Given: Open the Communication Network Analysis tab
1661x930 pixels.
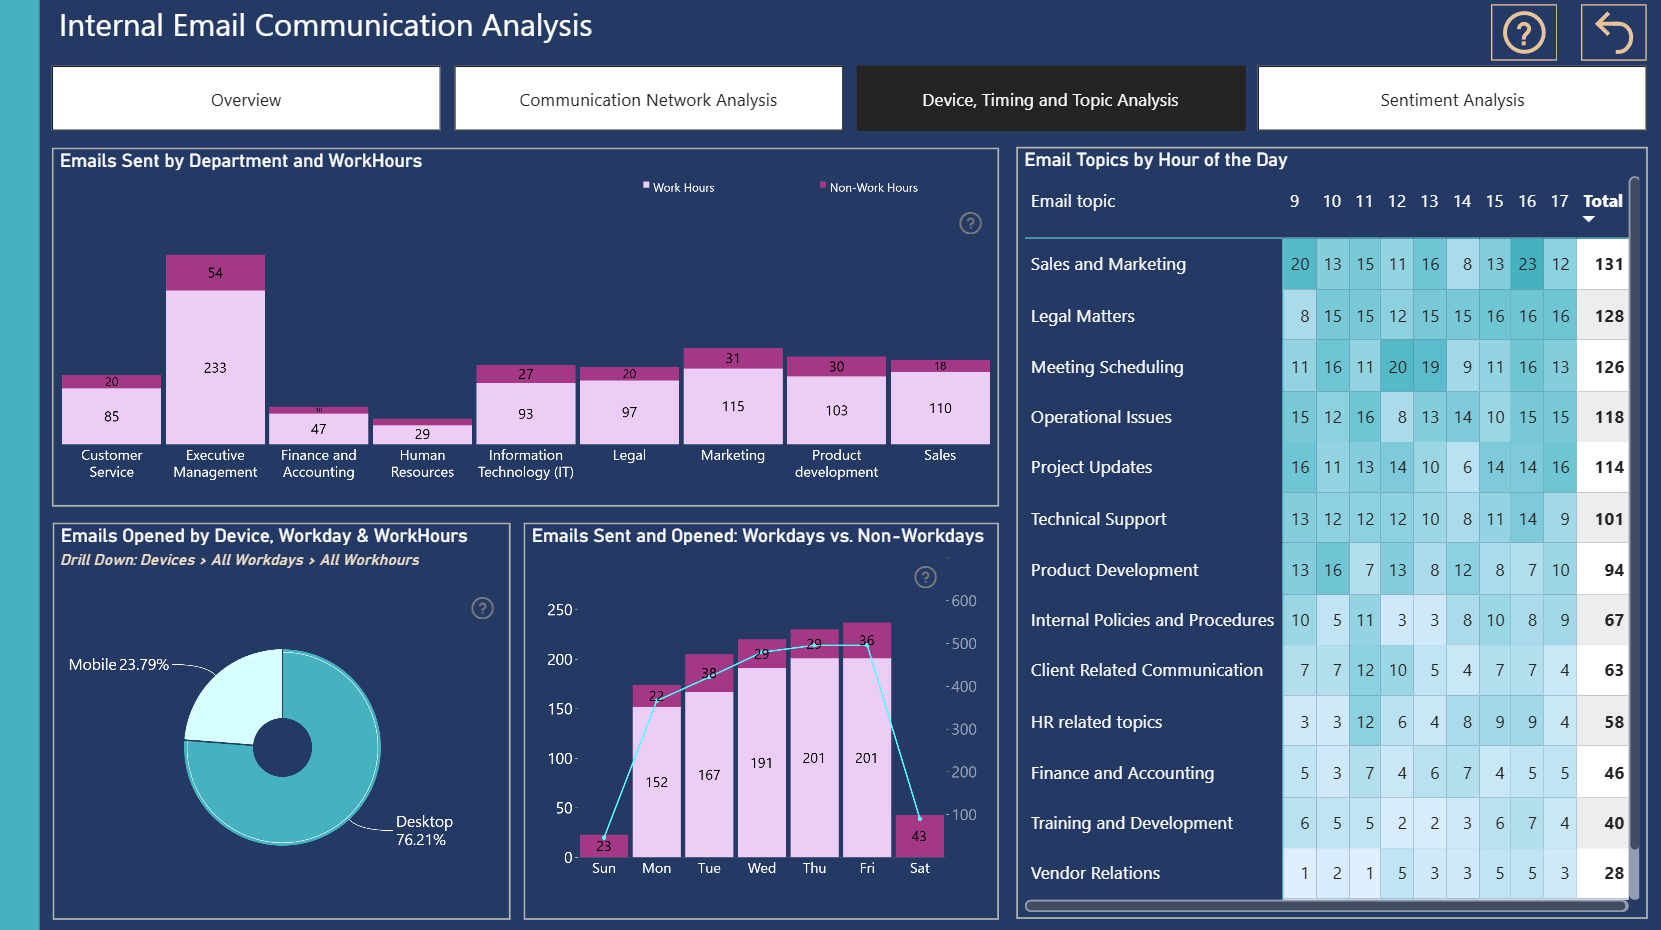Looking at the screenshot, I should pyautogui.click(x=648, y=99).
